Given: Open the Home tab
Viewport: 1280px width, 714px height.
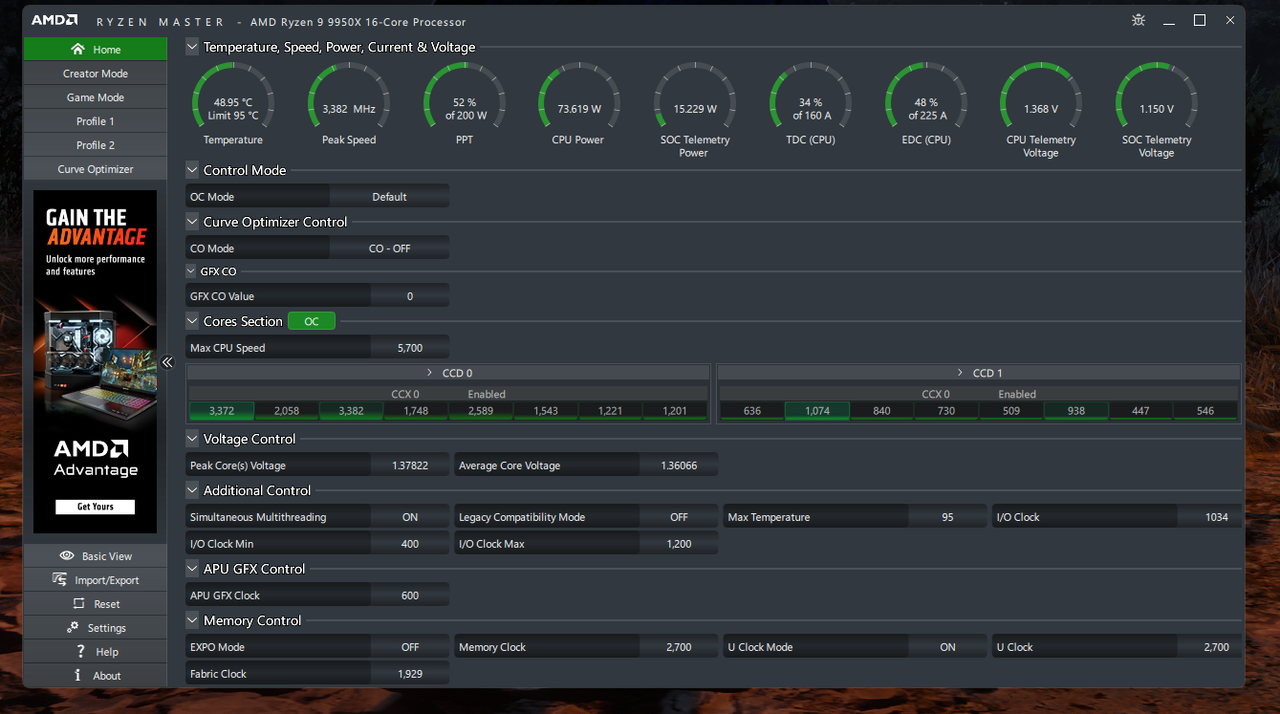Looking at the screenshot, I should [x=95, y=49].
